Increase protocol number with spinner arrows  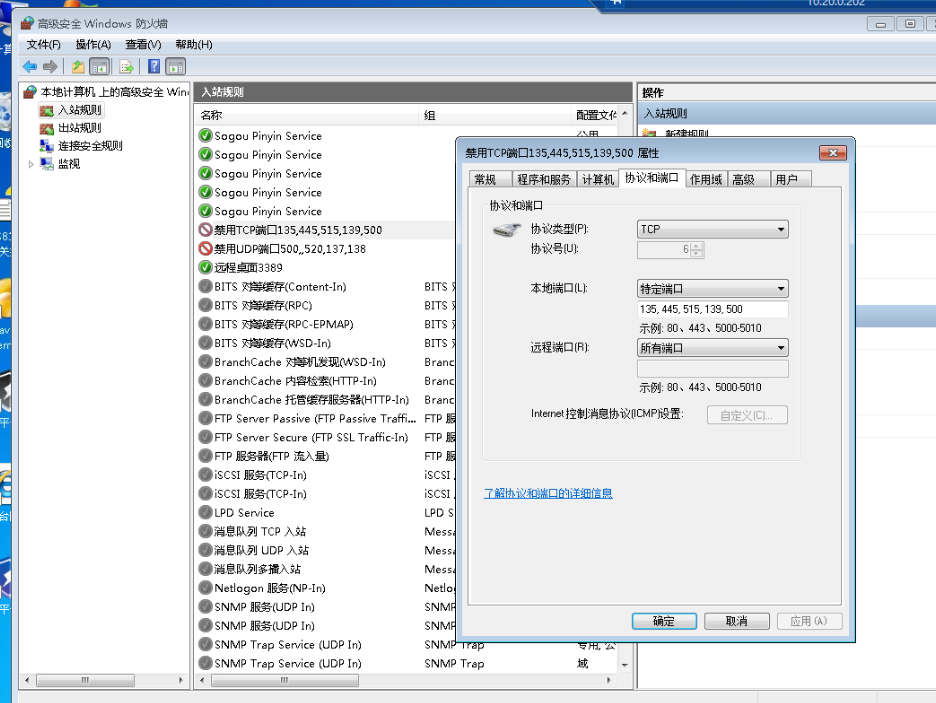click(x=697, y=245)
